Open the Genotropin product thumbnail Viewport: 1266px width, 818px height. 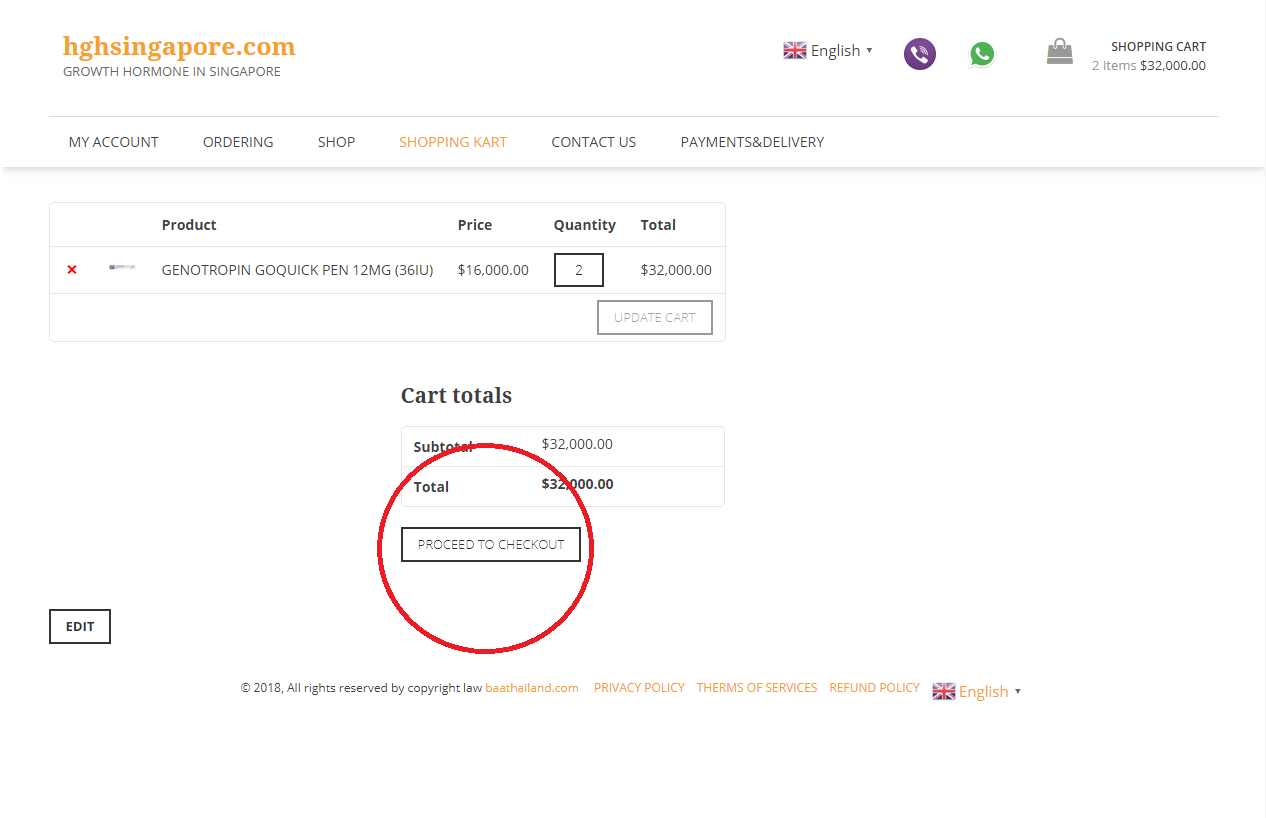tap(122, 267)
